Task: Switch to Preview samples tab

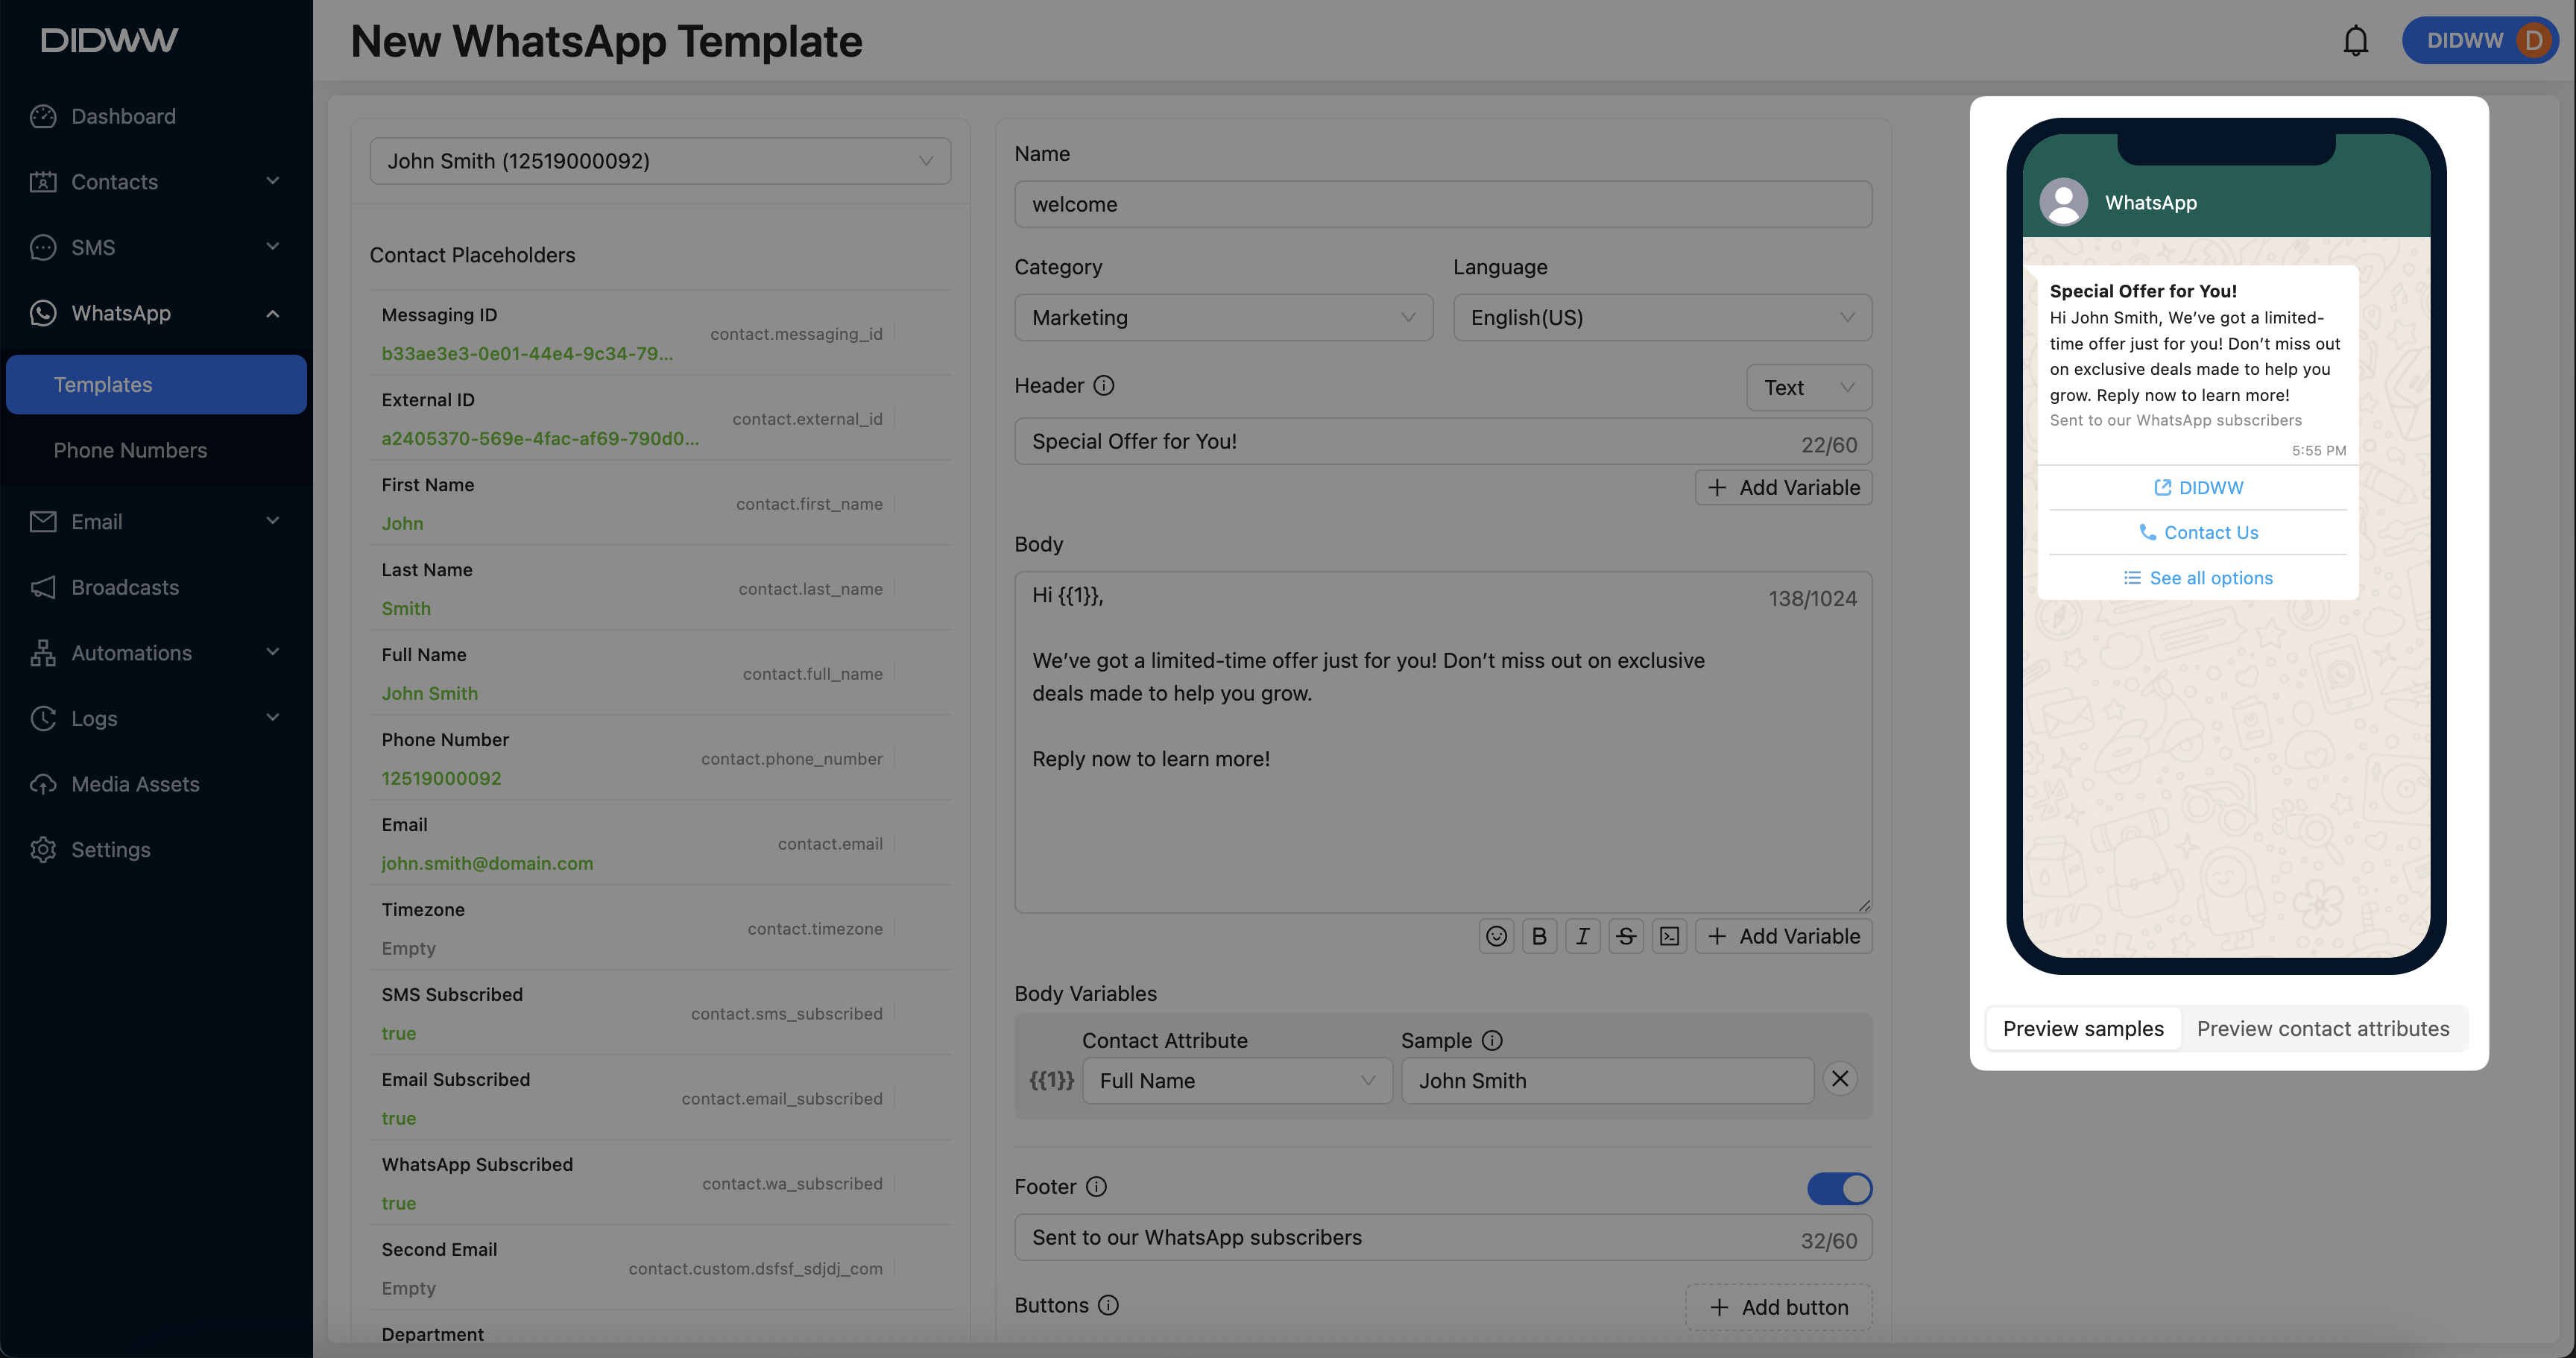Action: pos(2083,1029)
